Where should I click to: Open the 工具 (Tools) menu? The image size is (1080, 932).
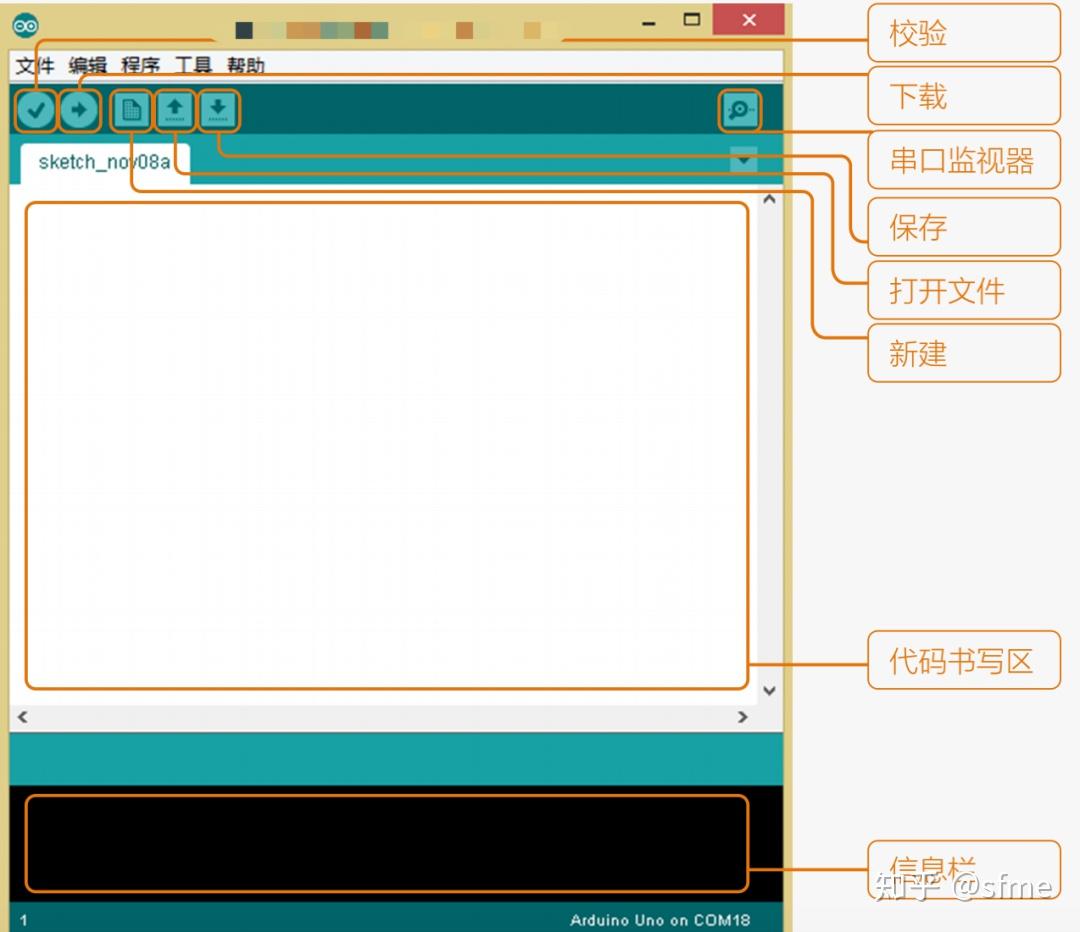192,65
